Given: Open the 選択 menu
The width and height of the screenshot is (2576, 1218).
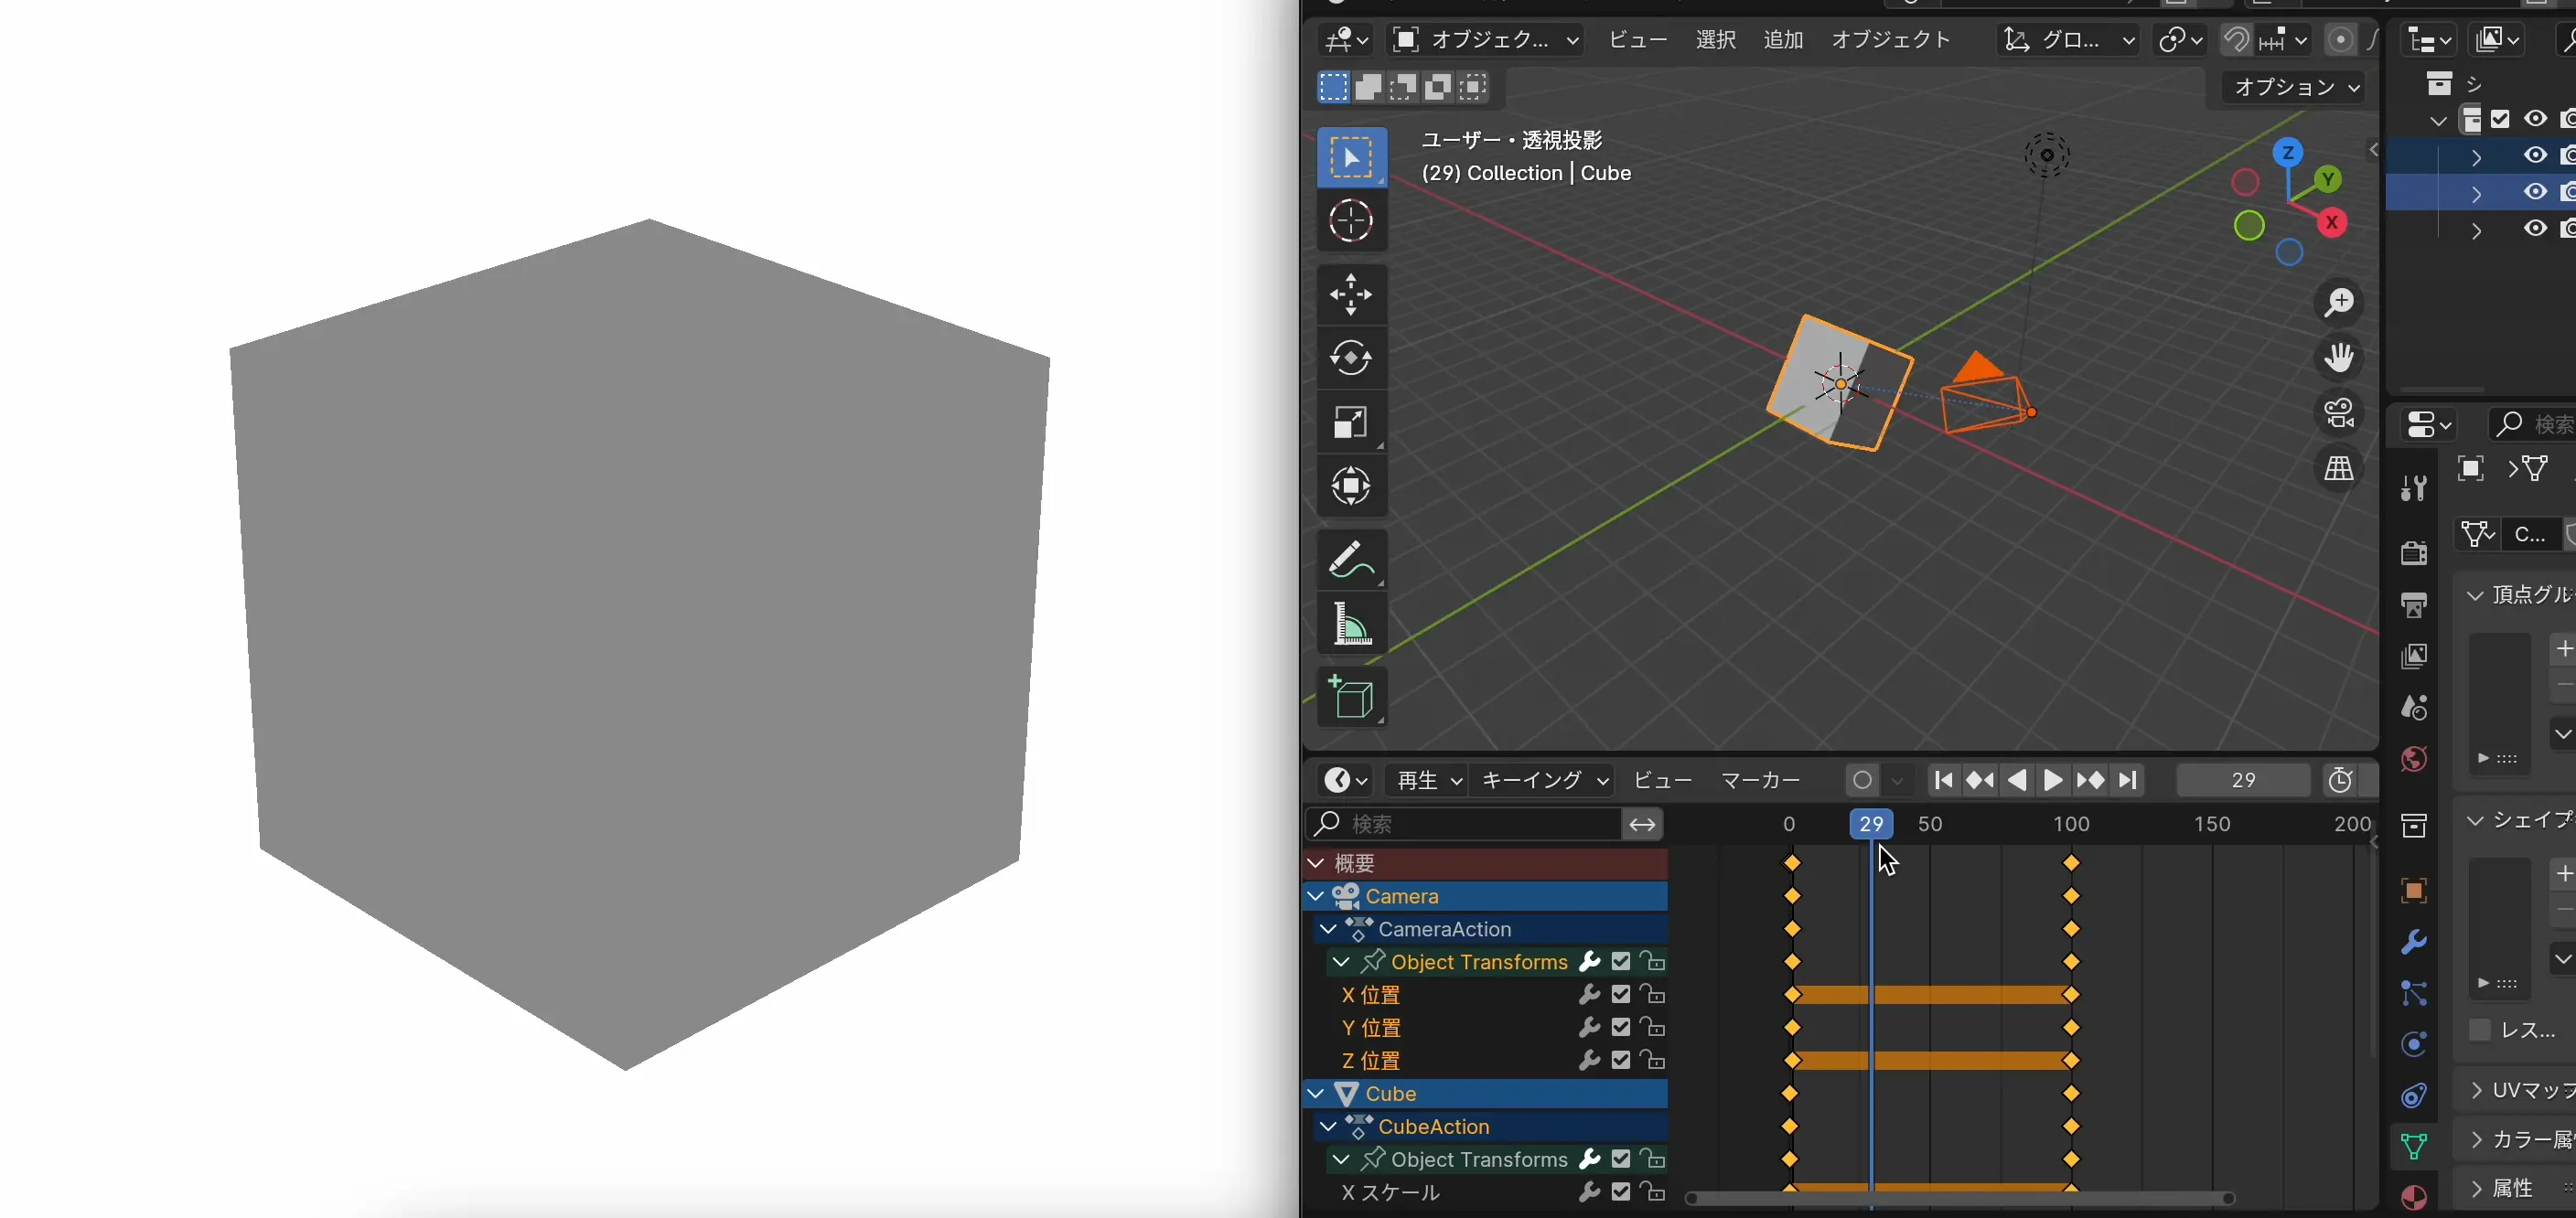Looking at the screenshot, I should [1716, 40].
